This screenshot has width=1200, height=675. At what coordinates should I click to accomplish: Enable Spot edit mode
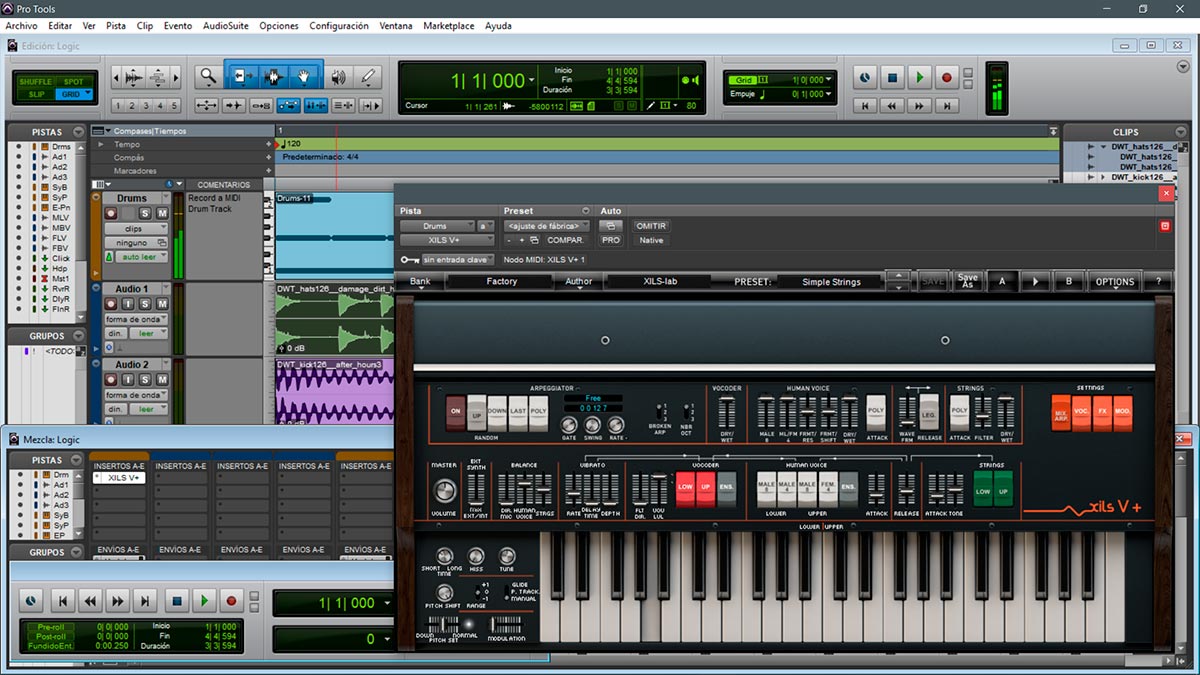click(x=74, y=82)
